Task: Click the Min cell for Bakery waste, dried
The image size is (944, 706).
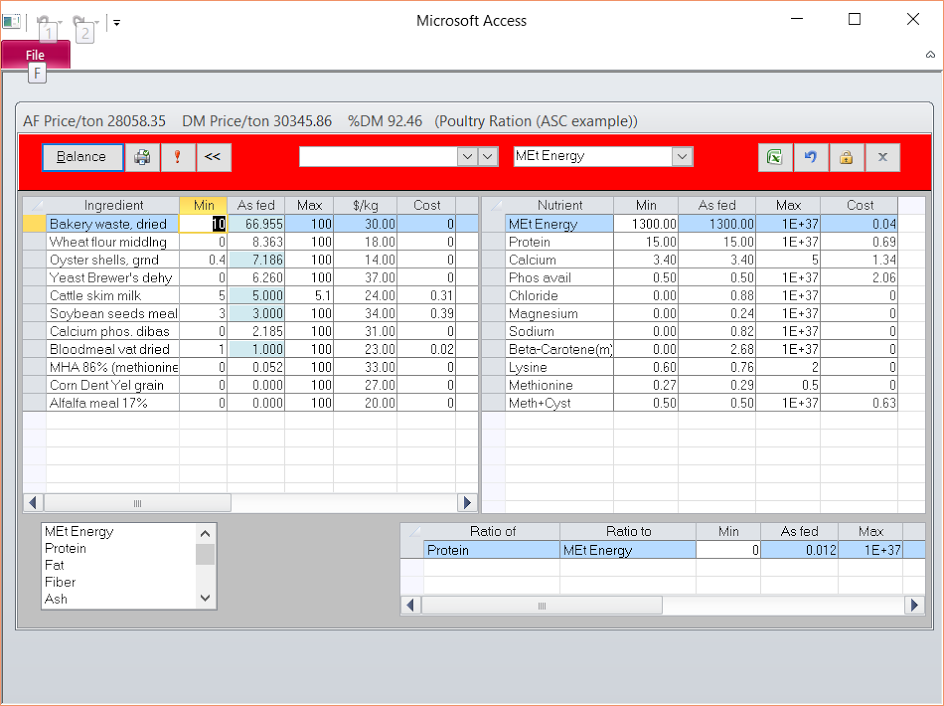Action: pyautogui.click(x=203, y=224)
